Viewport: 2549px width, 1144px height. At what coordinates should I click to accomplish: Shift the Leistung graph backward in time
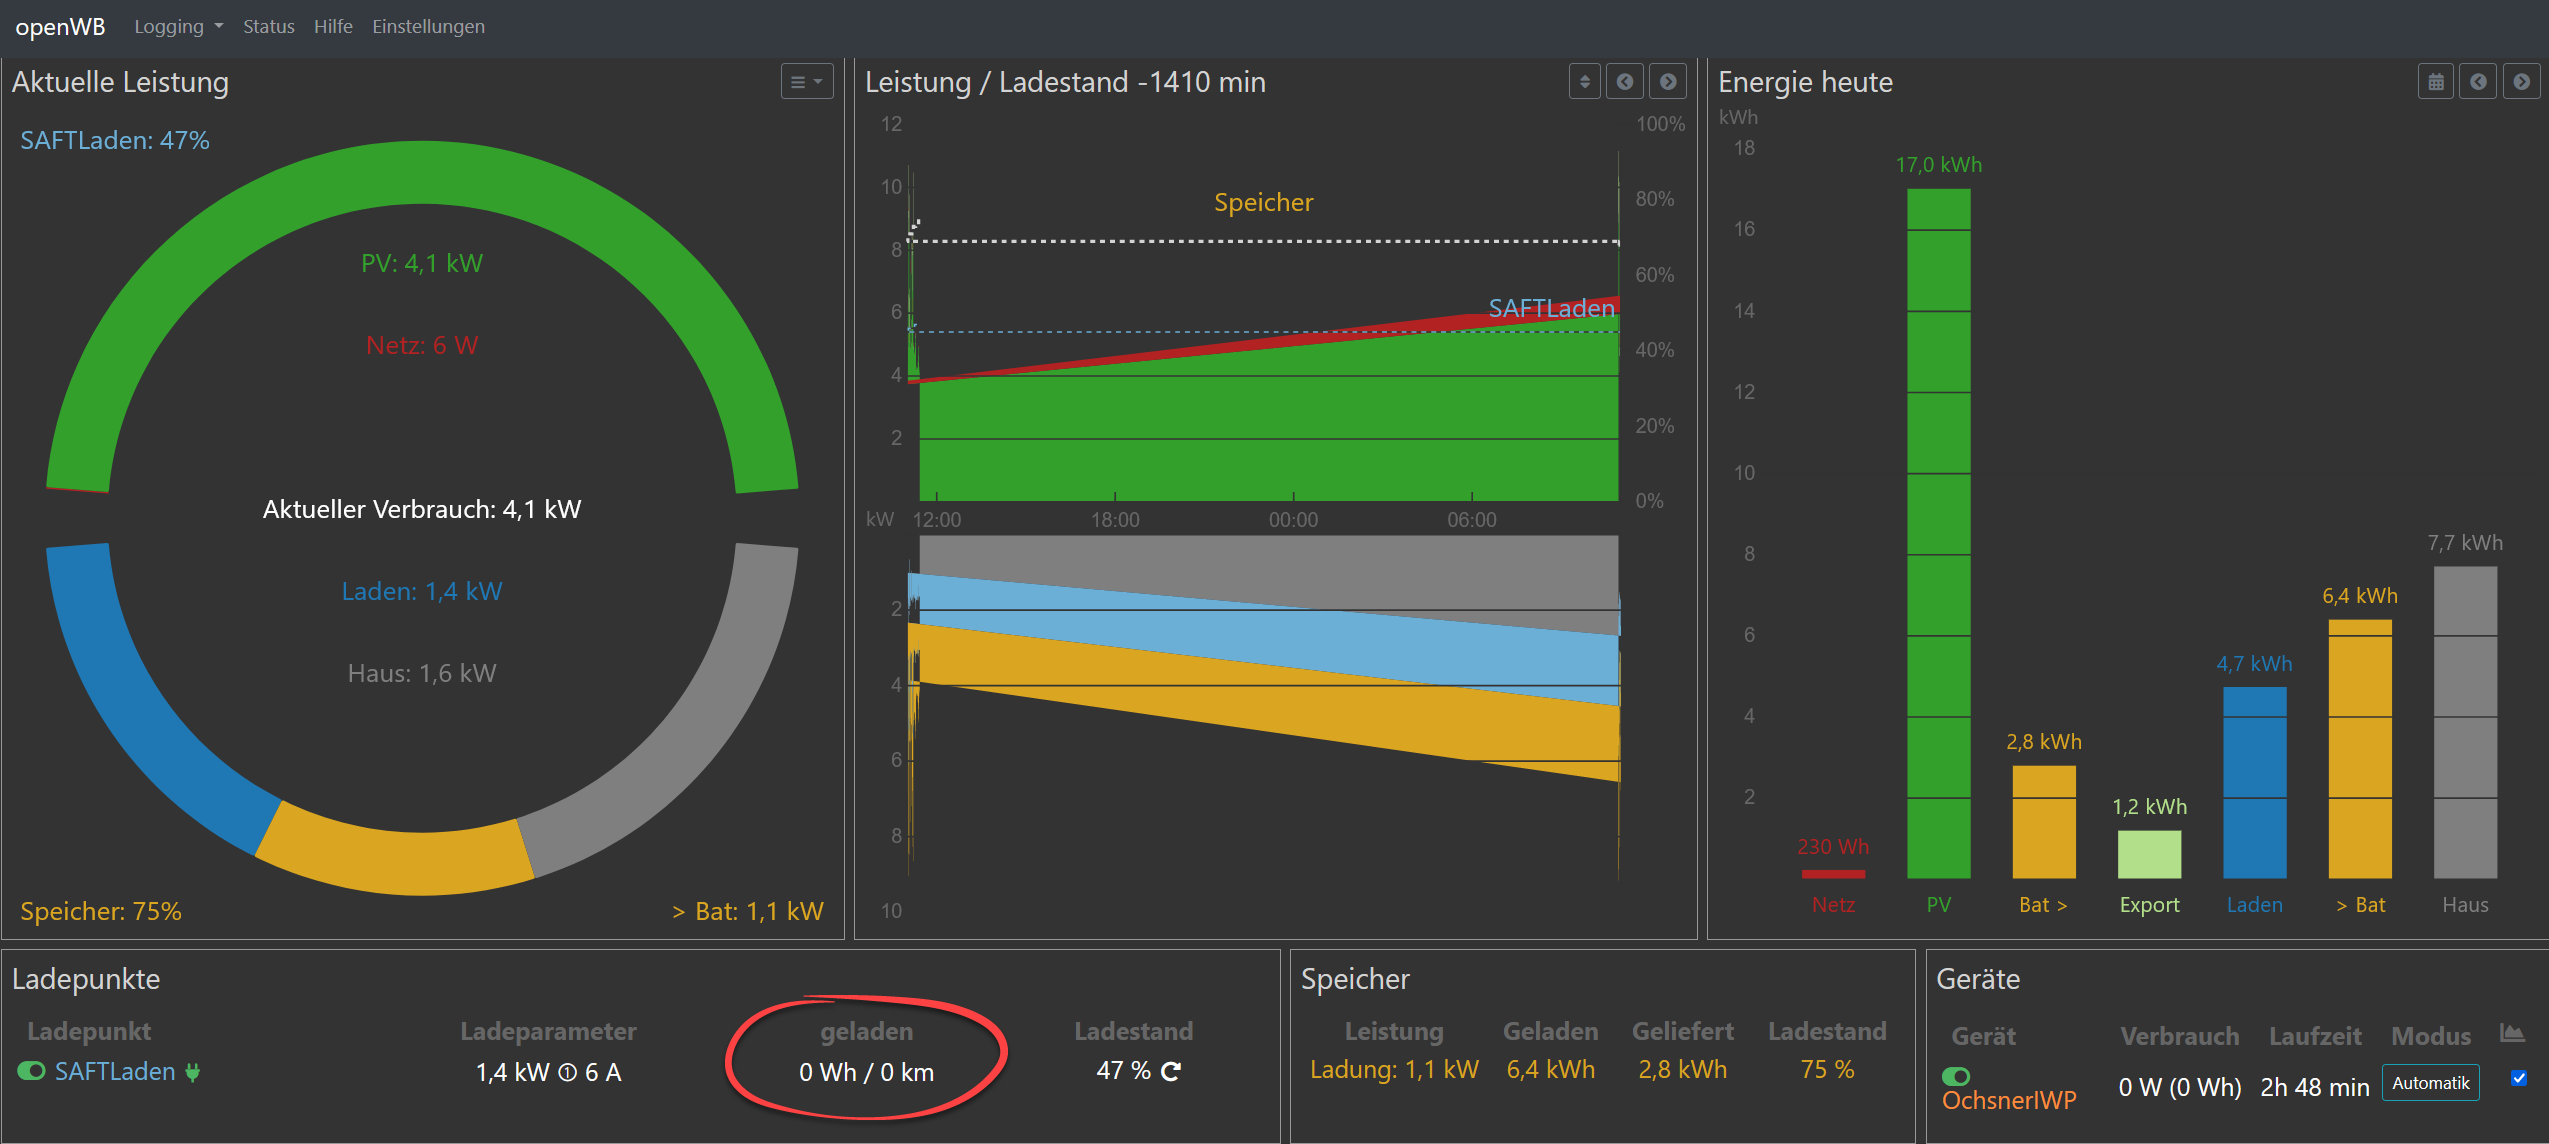click(1625, 82)
